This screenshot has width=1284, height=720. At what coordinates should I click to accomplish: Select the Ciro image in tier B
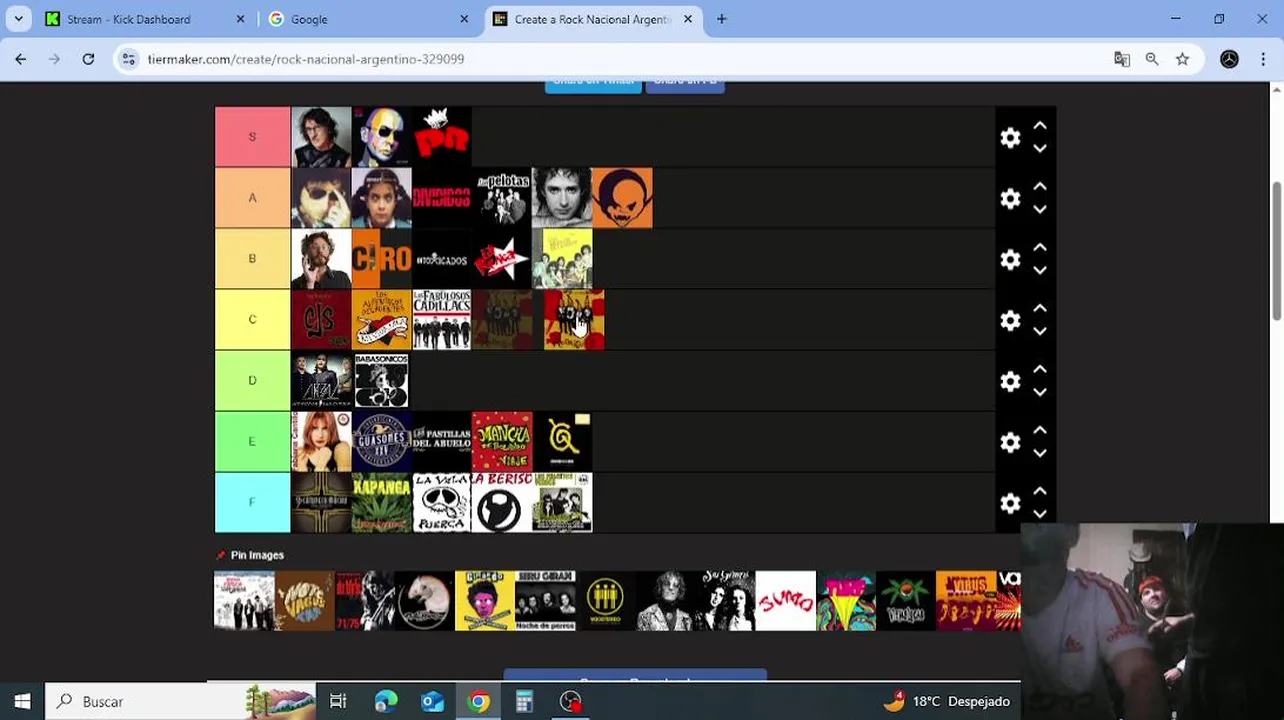(381, 259)
